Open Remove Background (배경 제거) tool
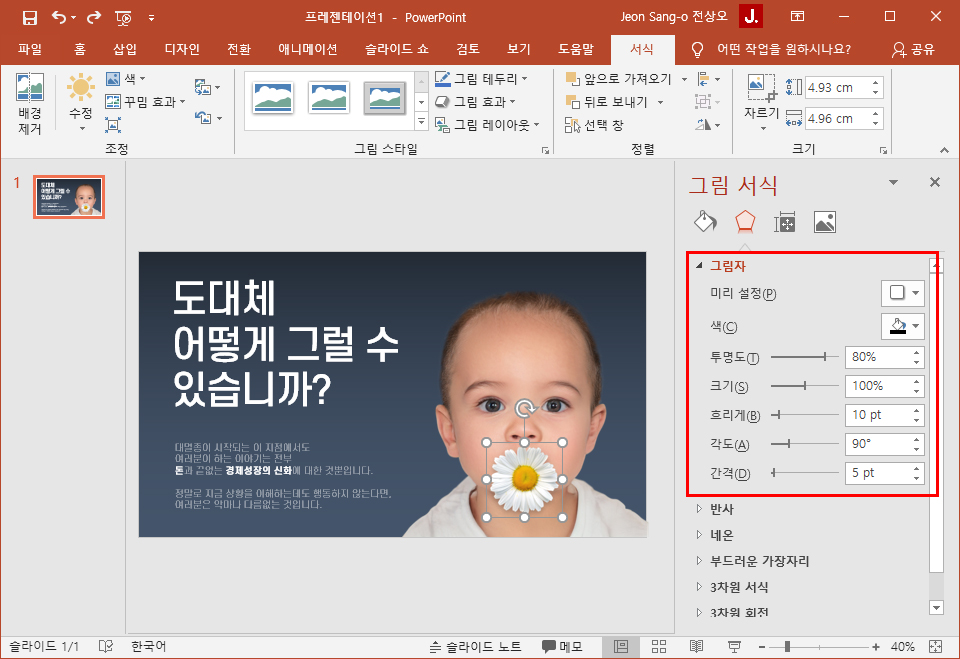This screenshot has width=960, height=659. (29, 104)
